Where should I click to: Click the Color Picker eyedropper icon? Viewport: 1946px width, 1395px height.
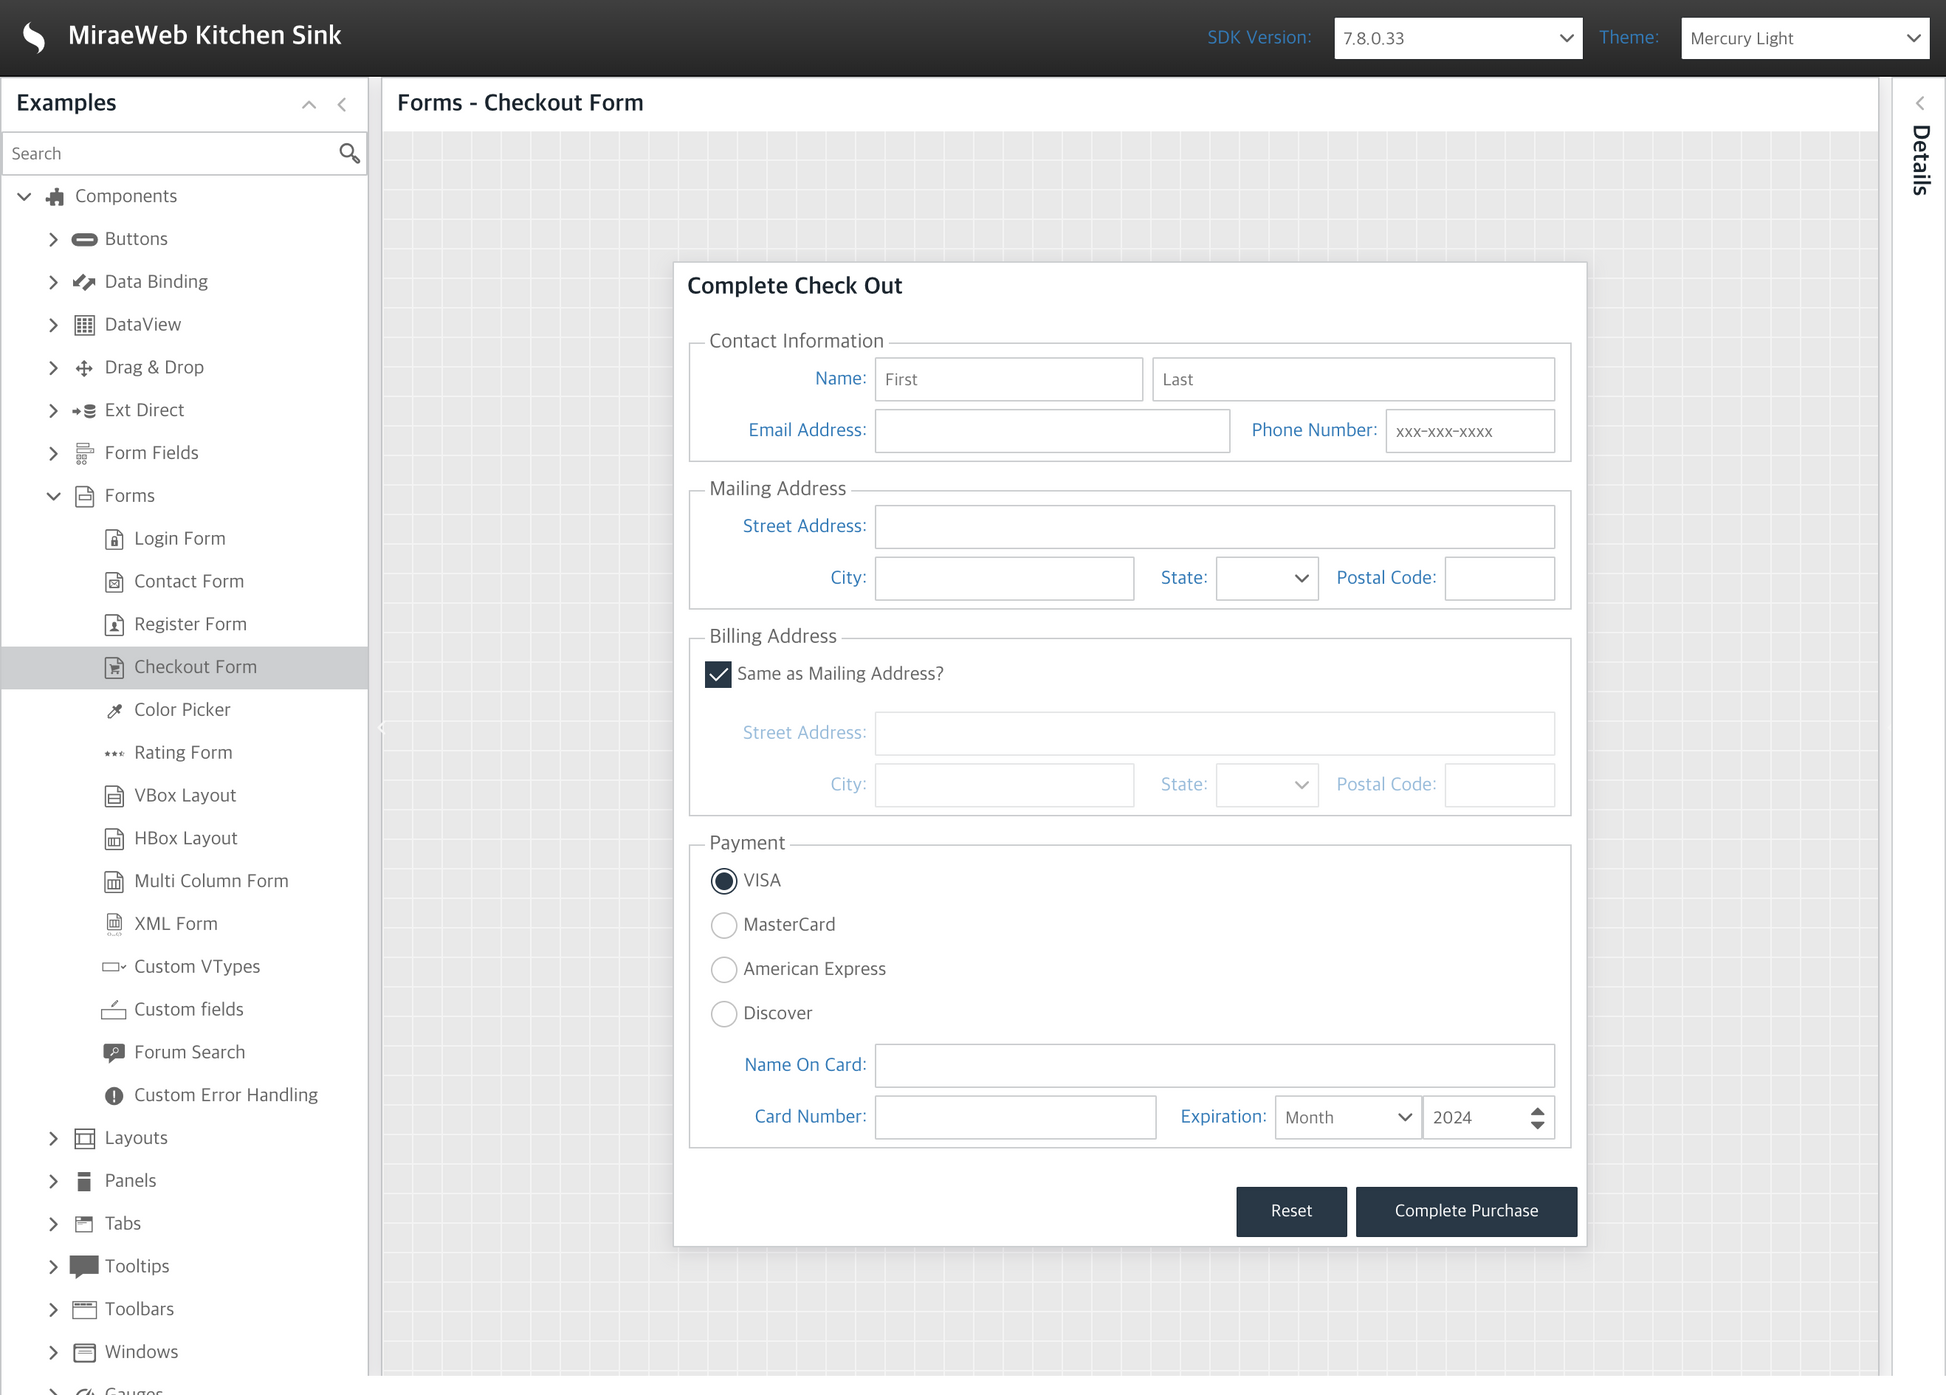tap(114, 710)
